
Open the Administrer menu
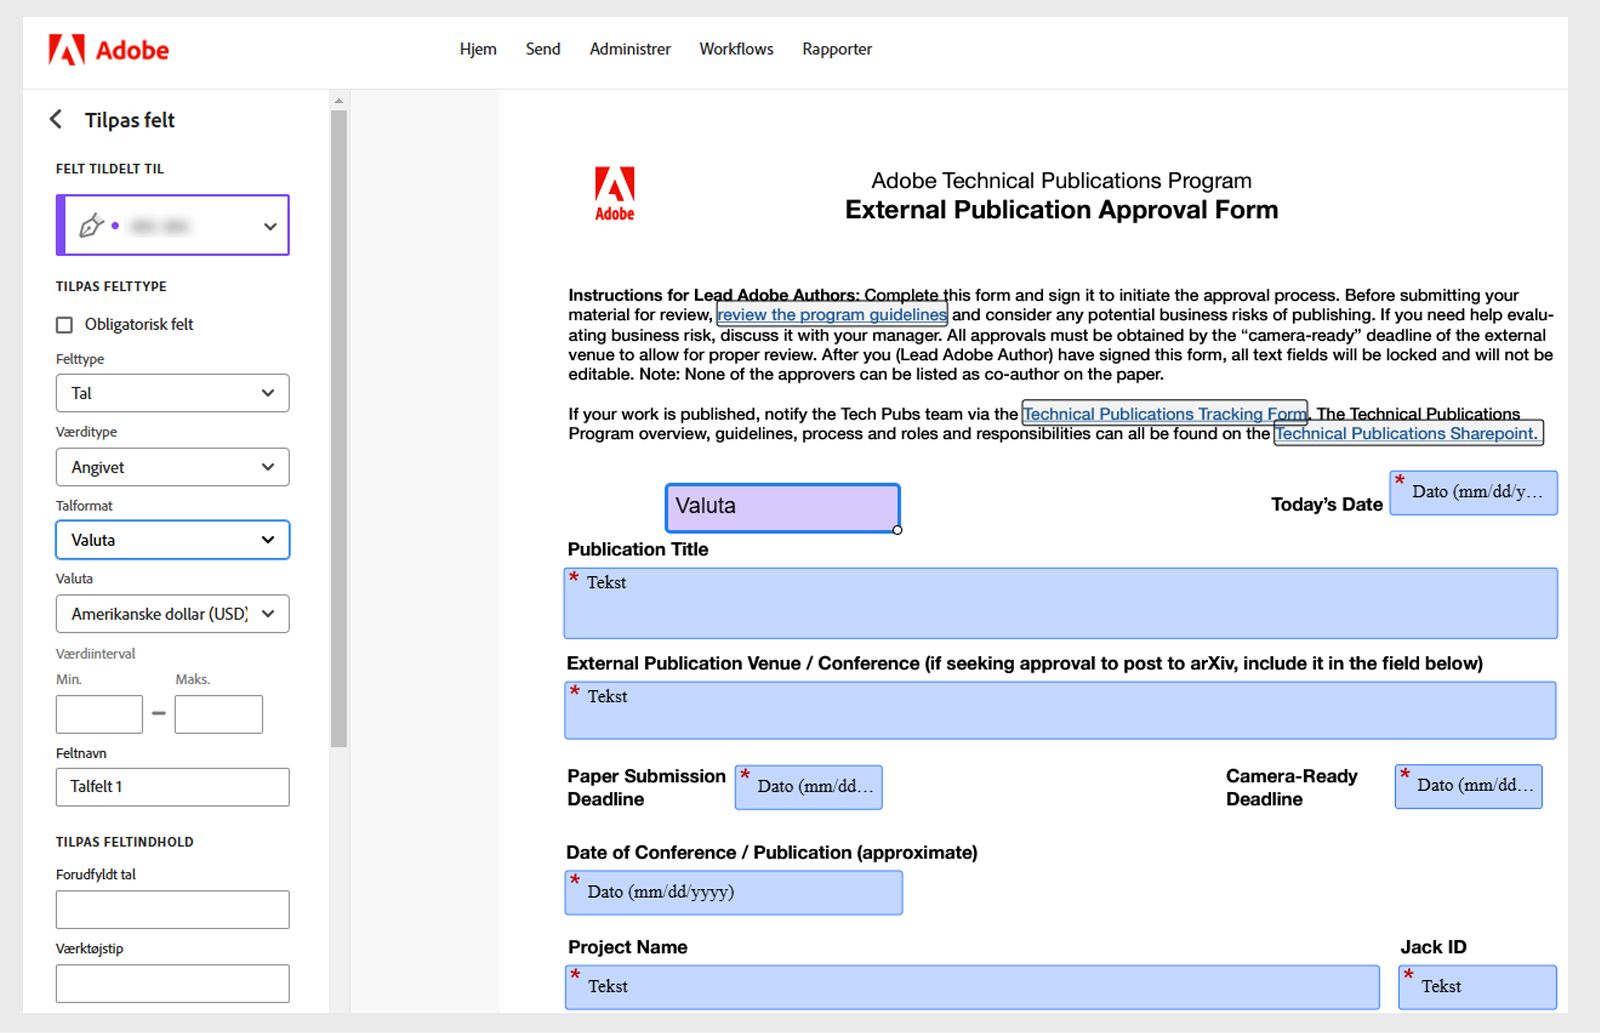630,49
